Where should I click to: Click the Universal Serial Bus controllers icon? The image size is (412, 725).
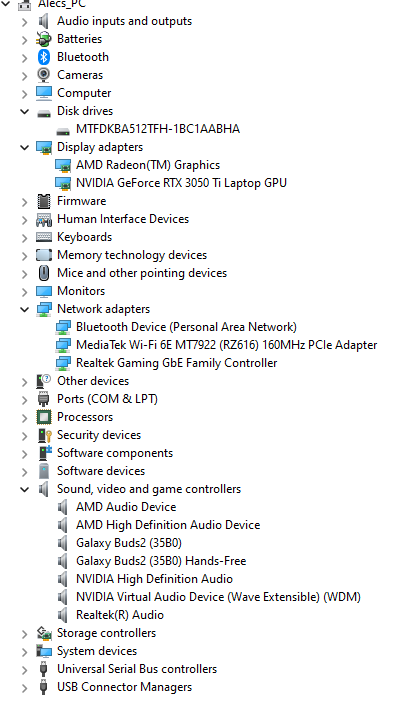click(x=43, y=670)
